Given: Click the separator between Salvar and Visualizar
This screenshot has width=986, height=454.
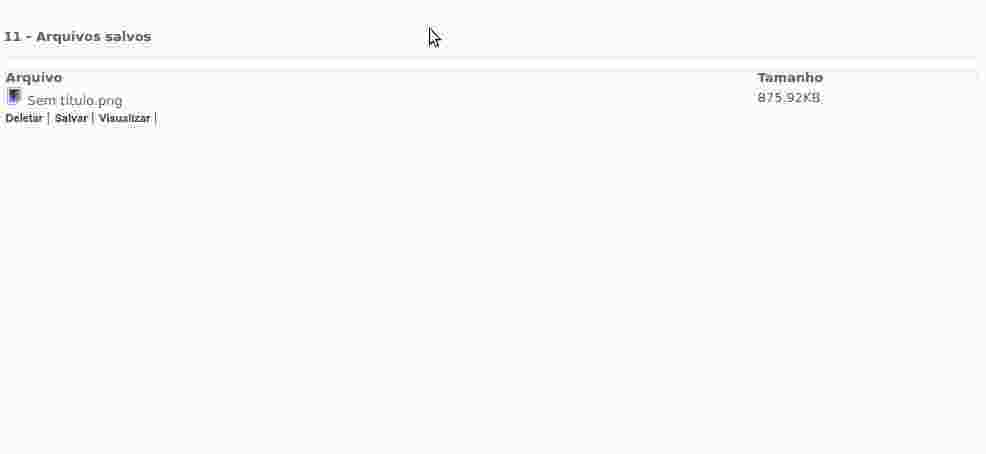Looking at the screenshot, I should pos(93,118).
